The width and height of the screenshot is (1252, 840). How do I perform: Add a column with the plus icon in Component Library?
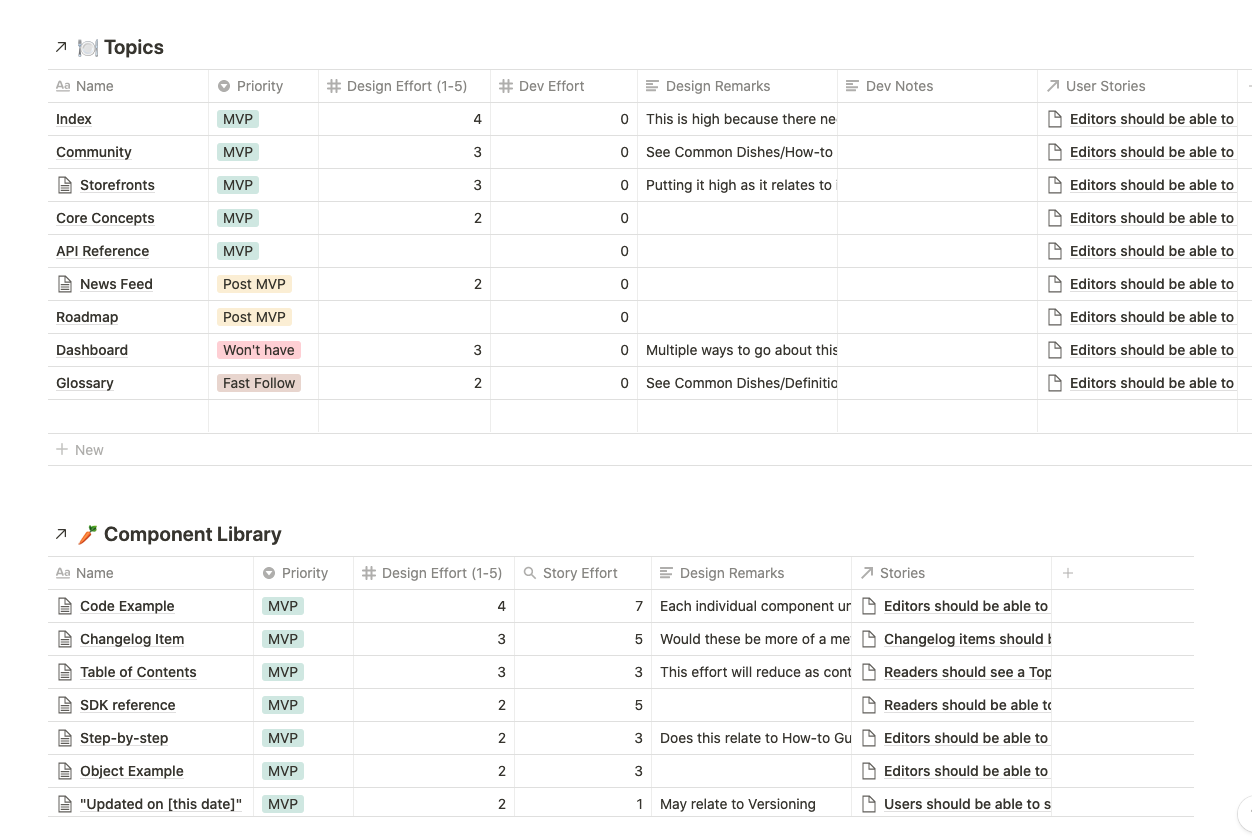1068,573
